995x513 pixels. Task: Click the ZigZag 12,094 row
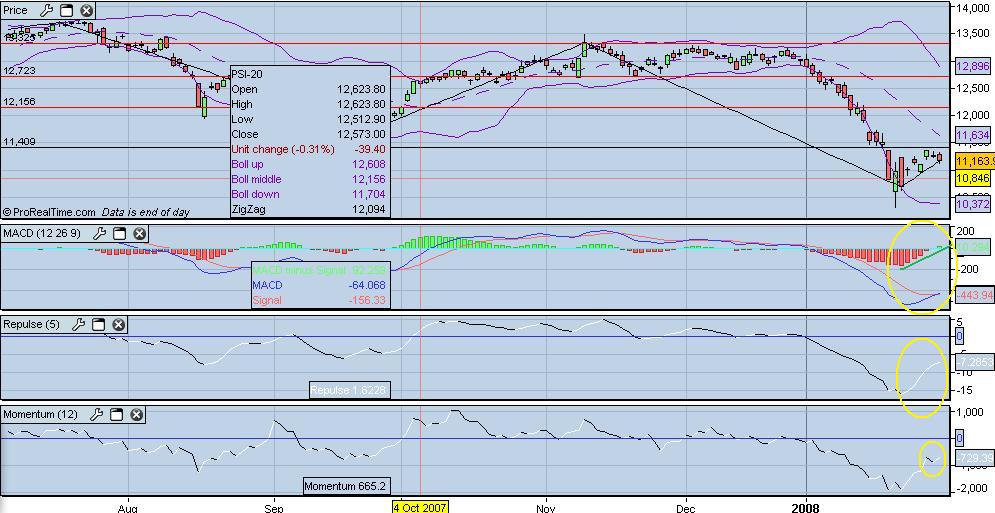[x=308, y=210]
